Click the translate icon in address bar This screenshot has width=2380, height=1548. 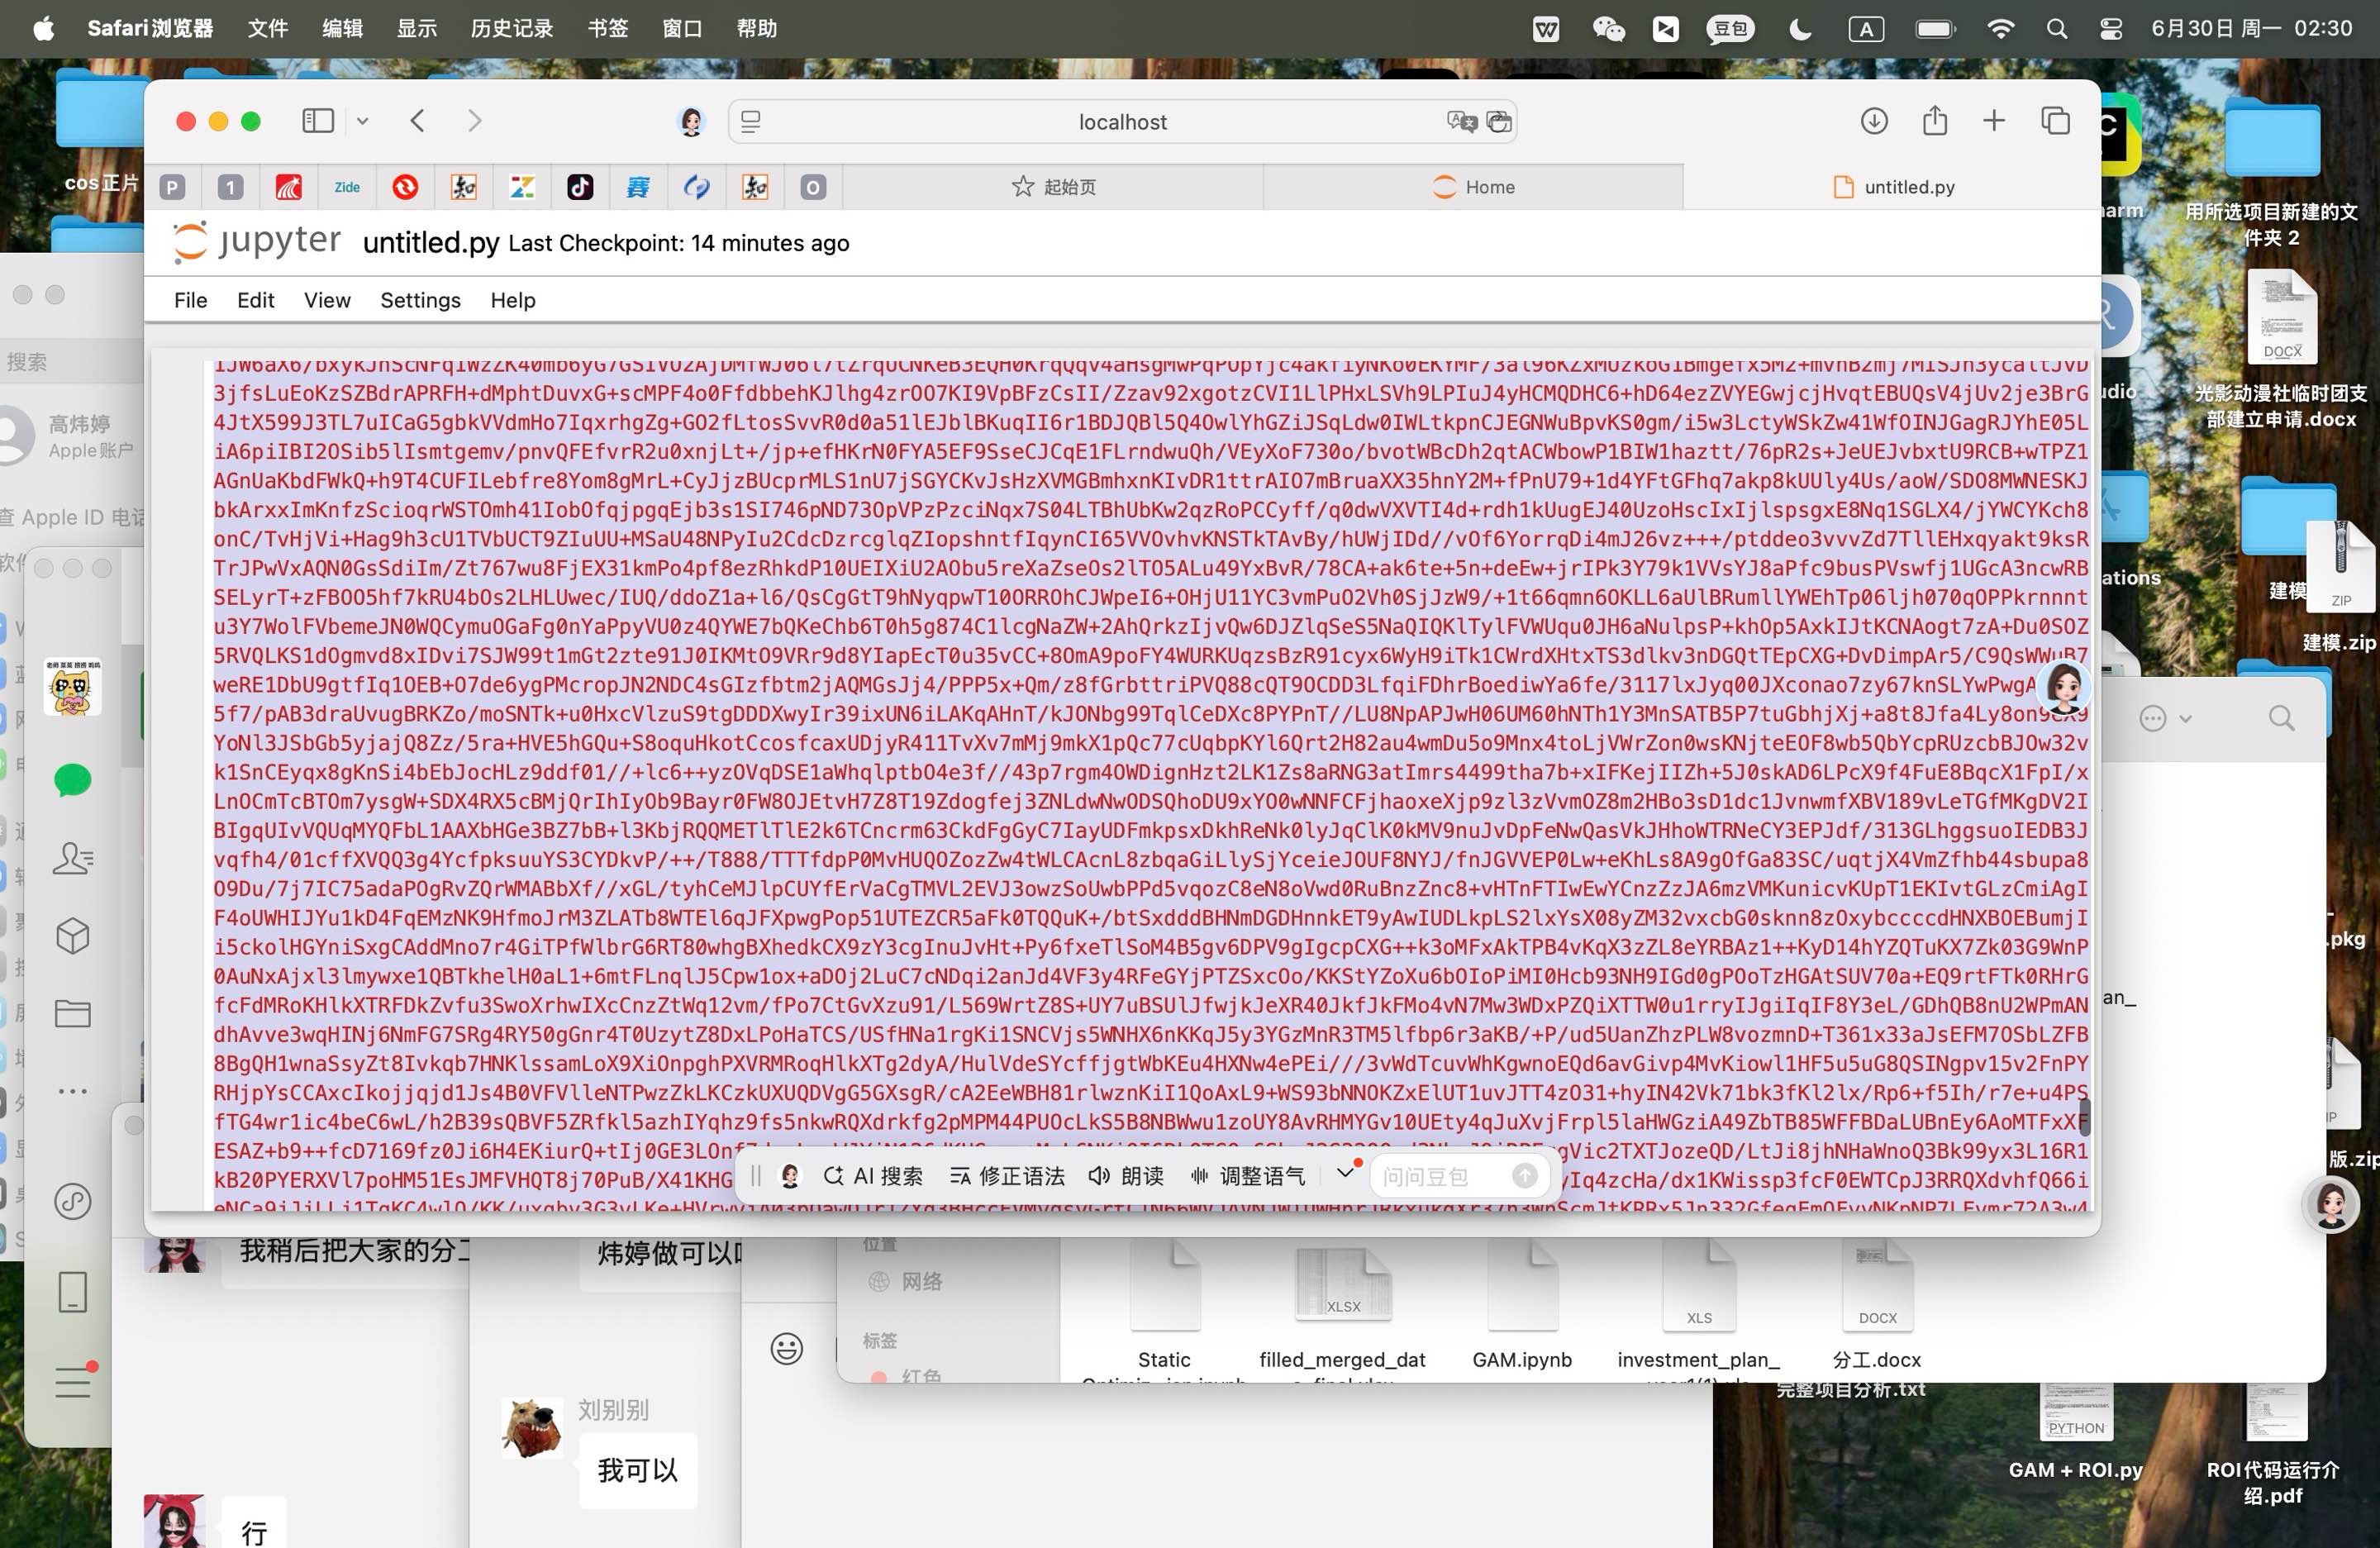point(1461,122)
